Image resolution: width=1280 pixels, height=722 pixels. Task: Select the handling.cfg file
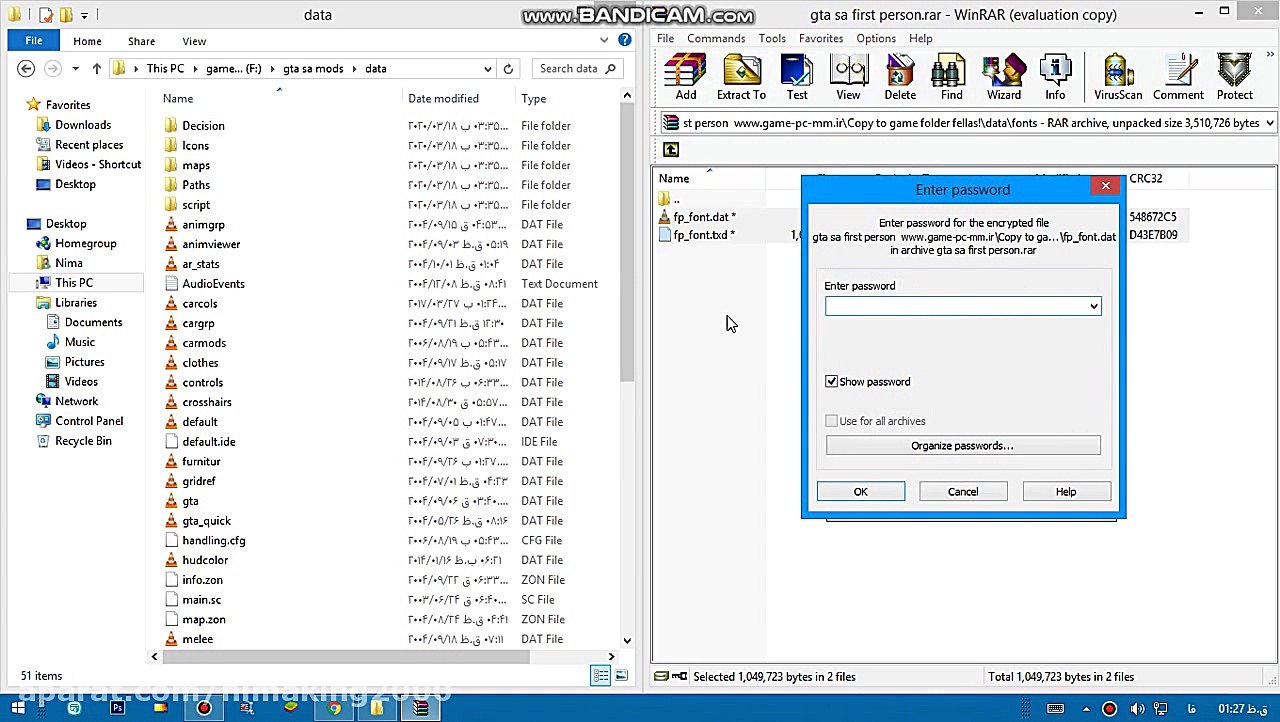click(213, 540)
